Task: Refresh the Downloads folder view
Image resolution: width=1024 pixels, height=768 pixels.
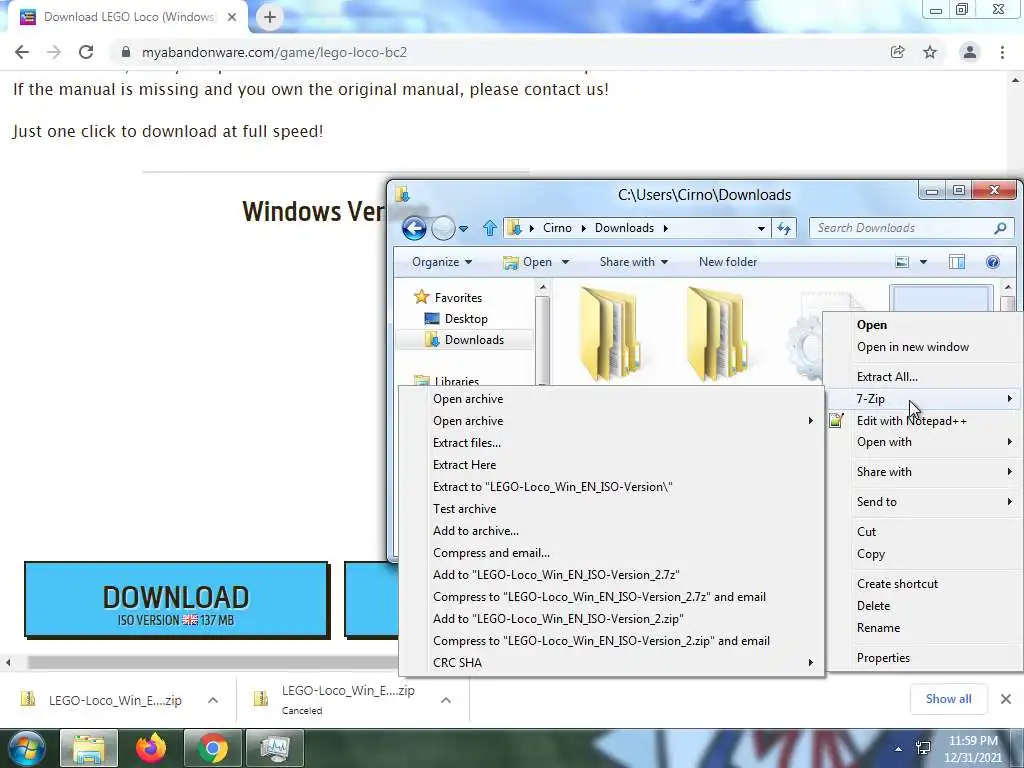Action: (784, 228)
